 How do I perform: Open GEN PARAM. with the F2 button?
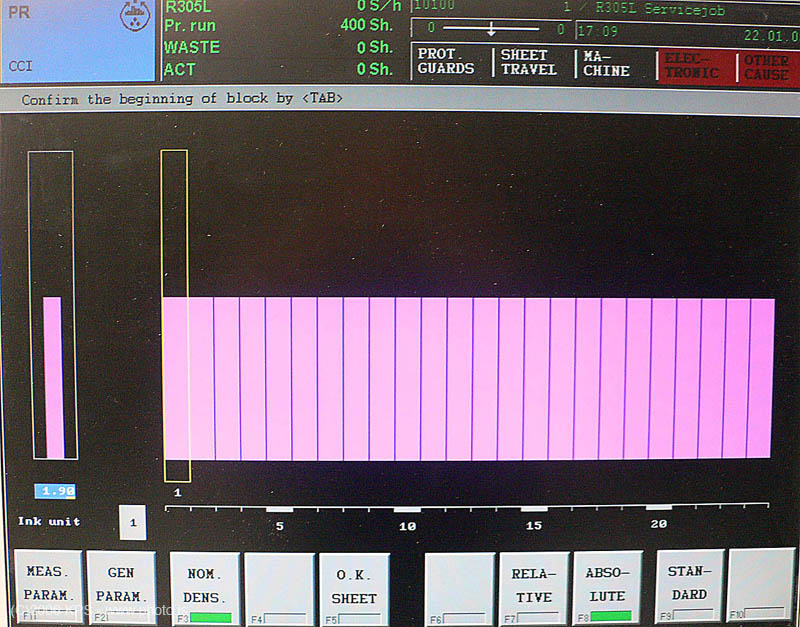[x=121, y=587]
